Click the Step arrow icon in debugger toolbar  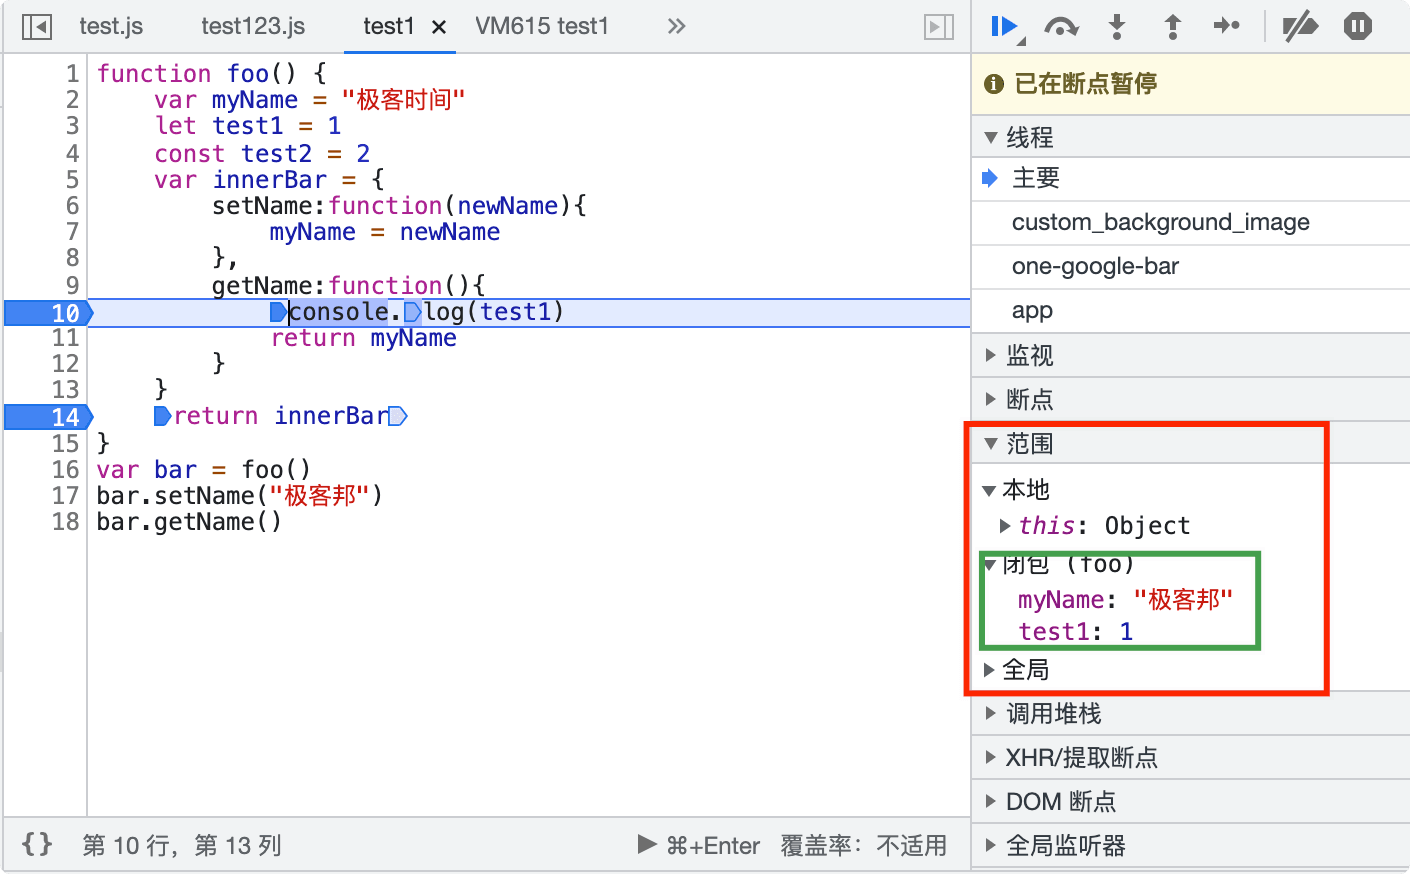(x=1226, y=27)
